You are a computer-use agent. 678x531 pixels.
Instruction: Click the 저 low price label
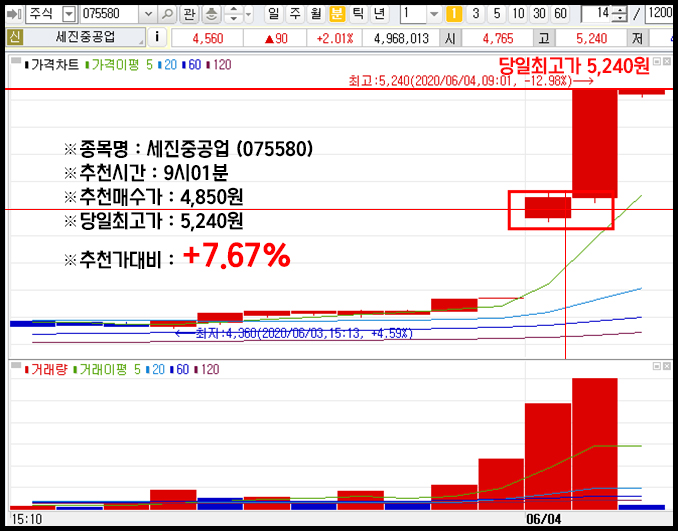[637, 38]
